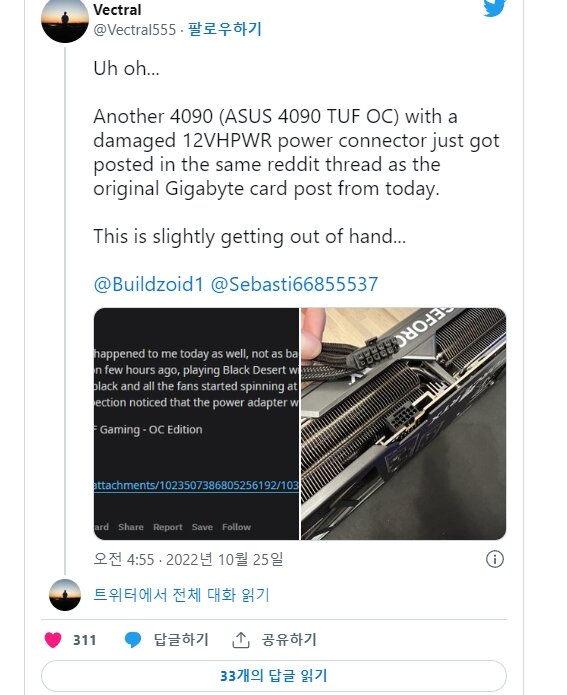Viewport: 567px width, 695px height.
Task: Click the 답글하기 reply label
Action: 181,640
